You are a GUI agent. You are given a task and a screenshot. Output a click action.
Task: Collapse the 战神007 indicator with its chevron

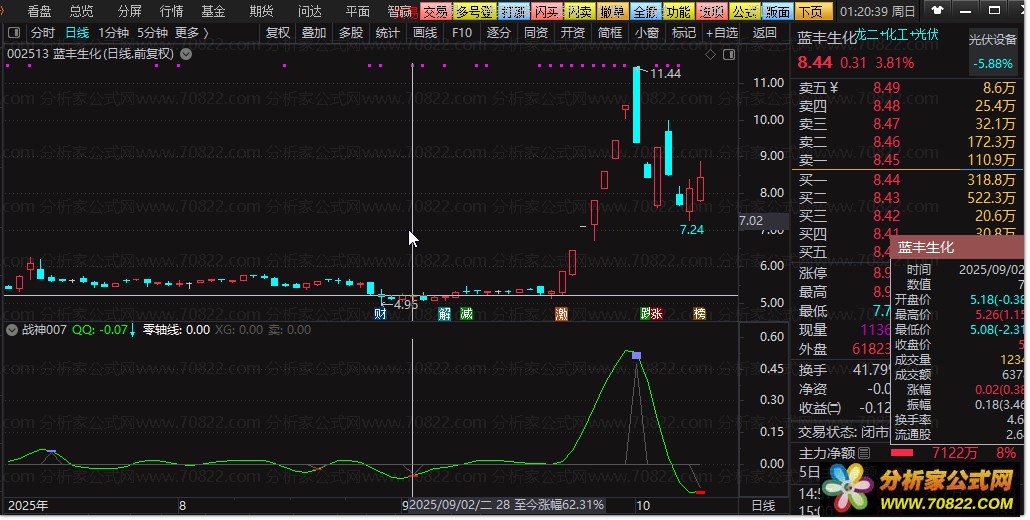tap(12, 330)
